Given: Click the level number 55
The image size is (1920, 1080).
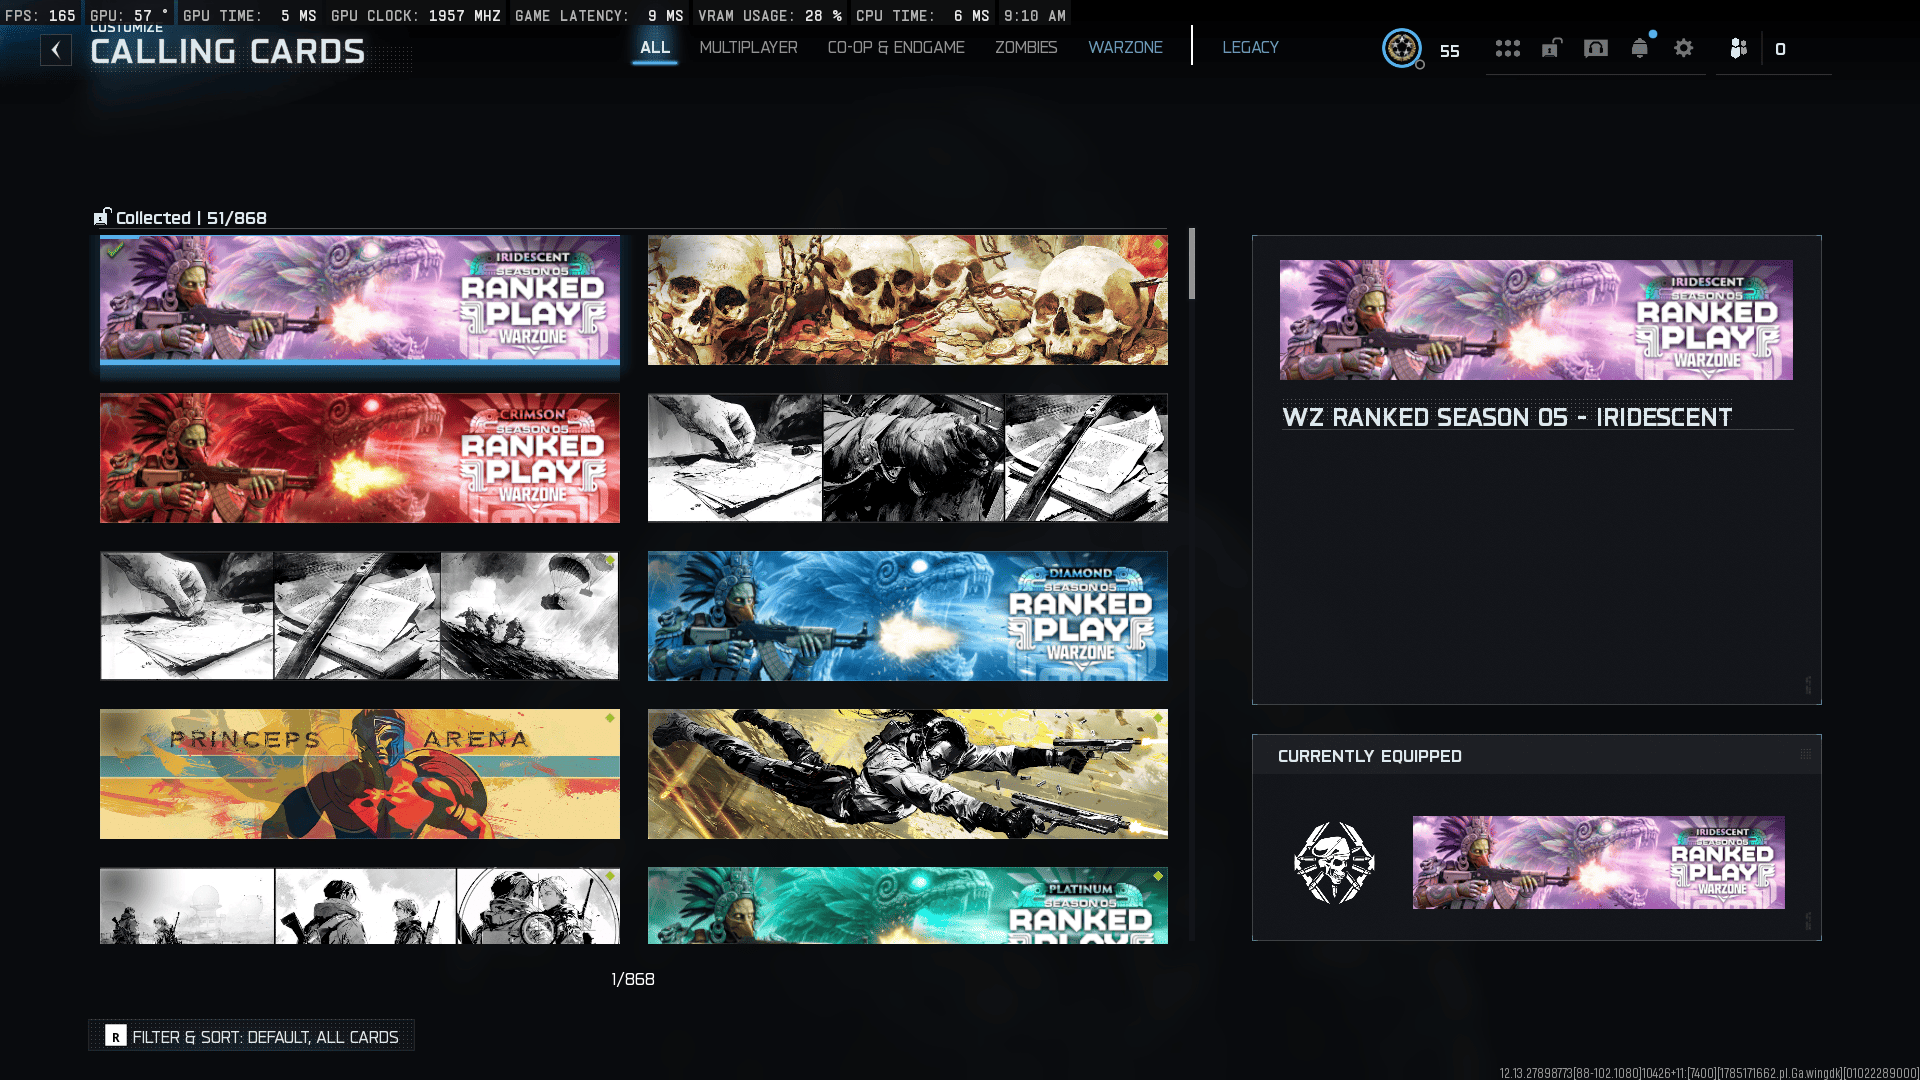Looking at the screenshot, I should pos(1450,51).
